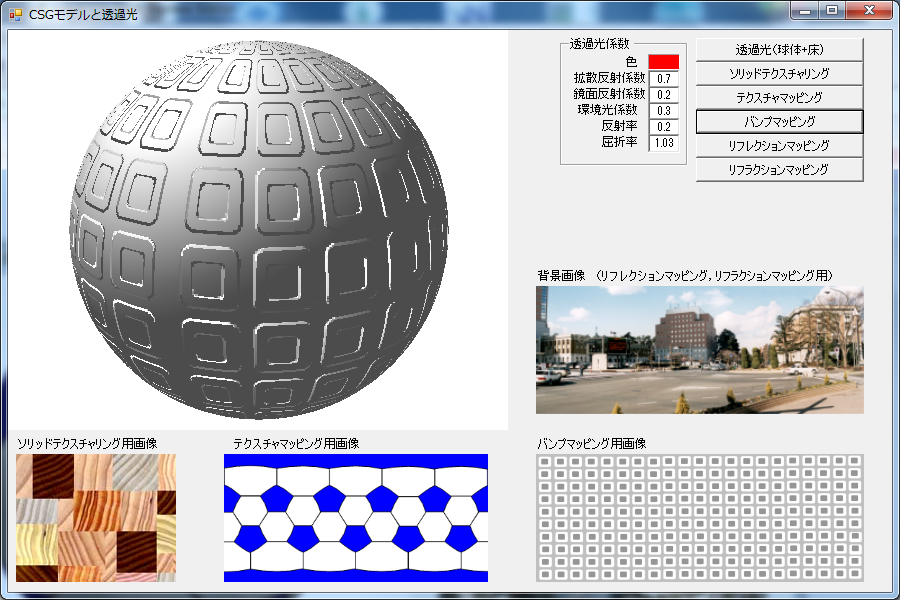Run ソリッドテクスチャリング rendering
The image size is (900, 600).
point(779,73)
